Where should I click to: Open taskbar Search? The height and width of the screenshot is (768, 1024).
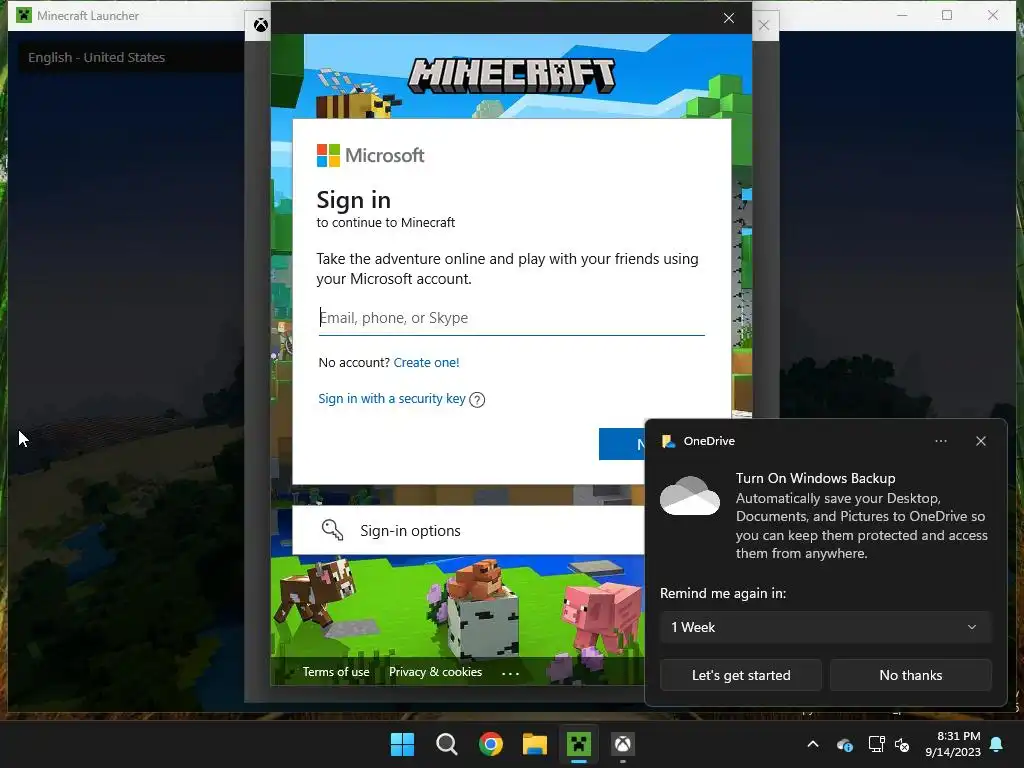(x=447, y=744)
